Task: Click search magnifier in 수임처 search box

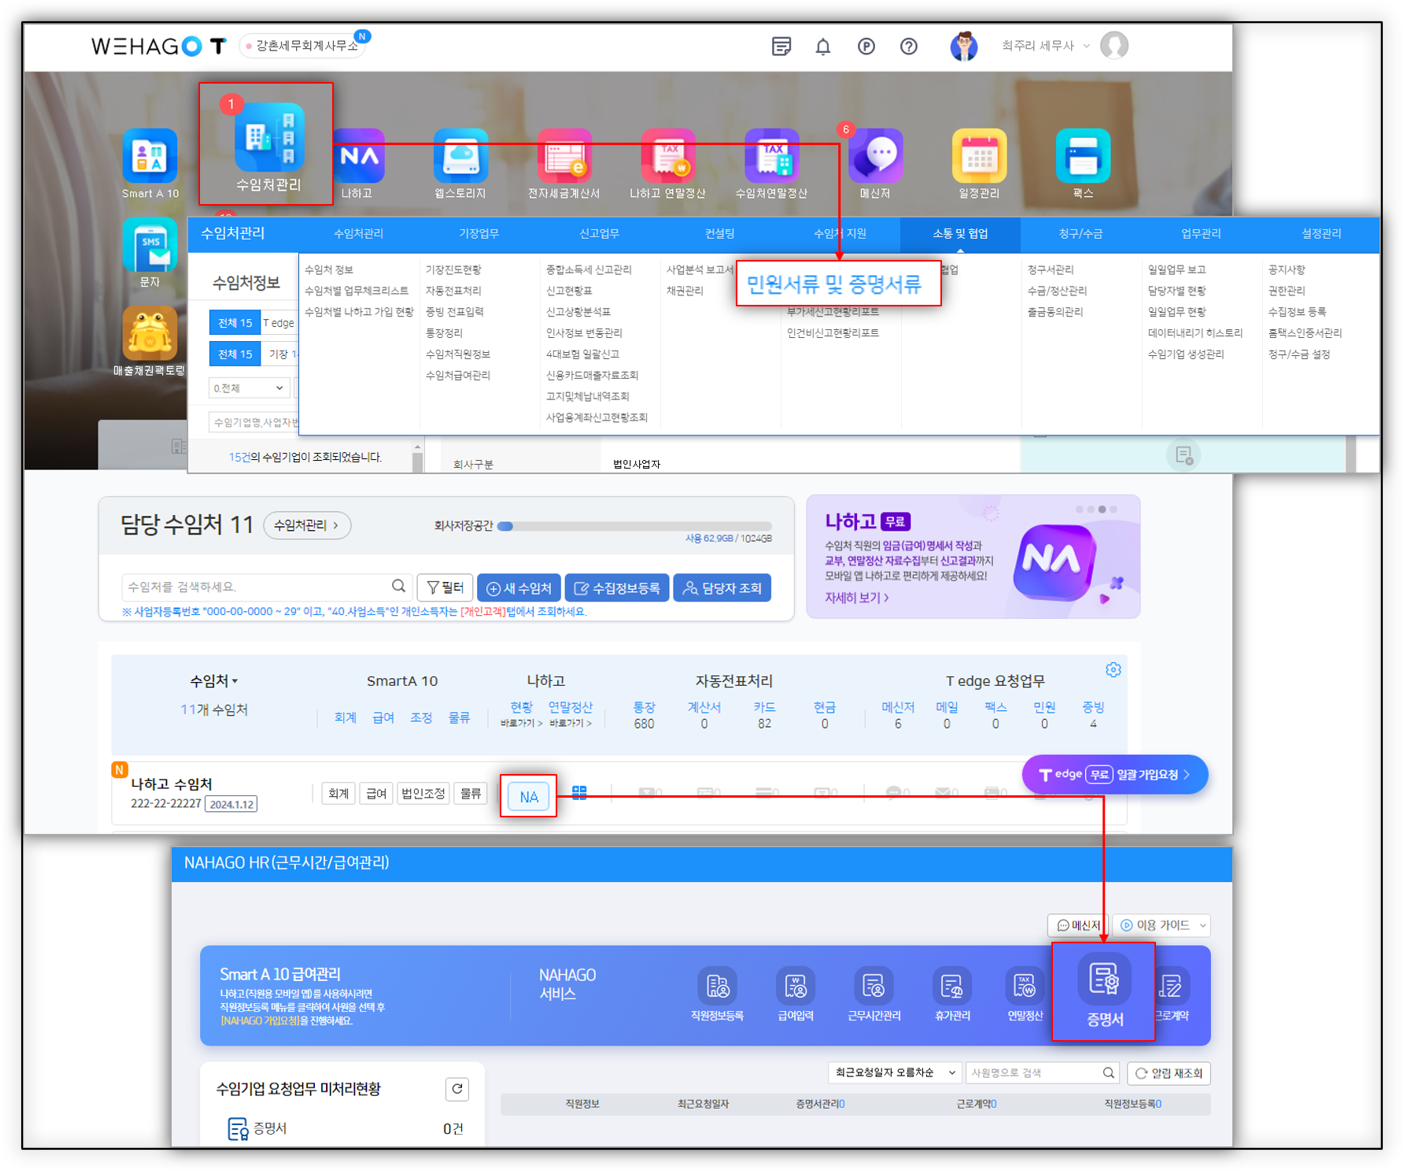Action: click(399, 586)
